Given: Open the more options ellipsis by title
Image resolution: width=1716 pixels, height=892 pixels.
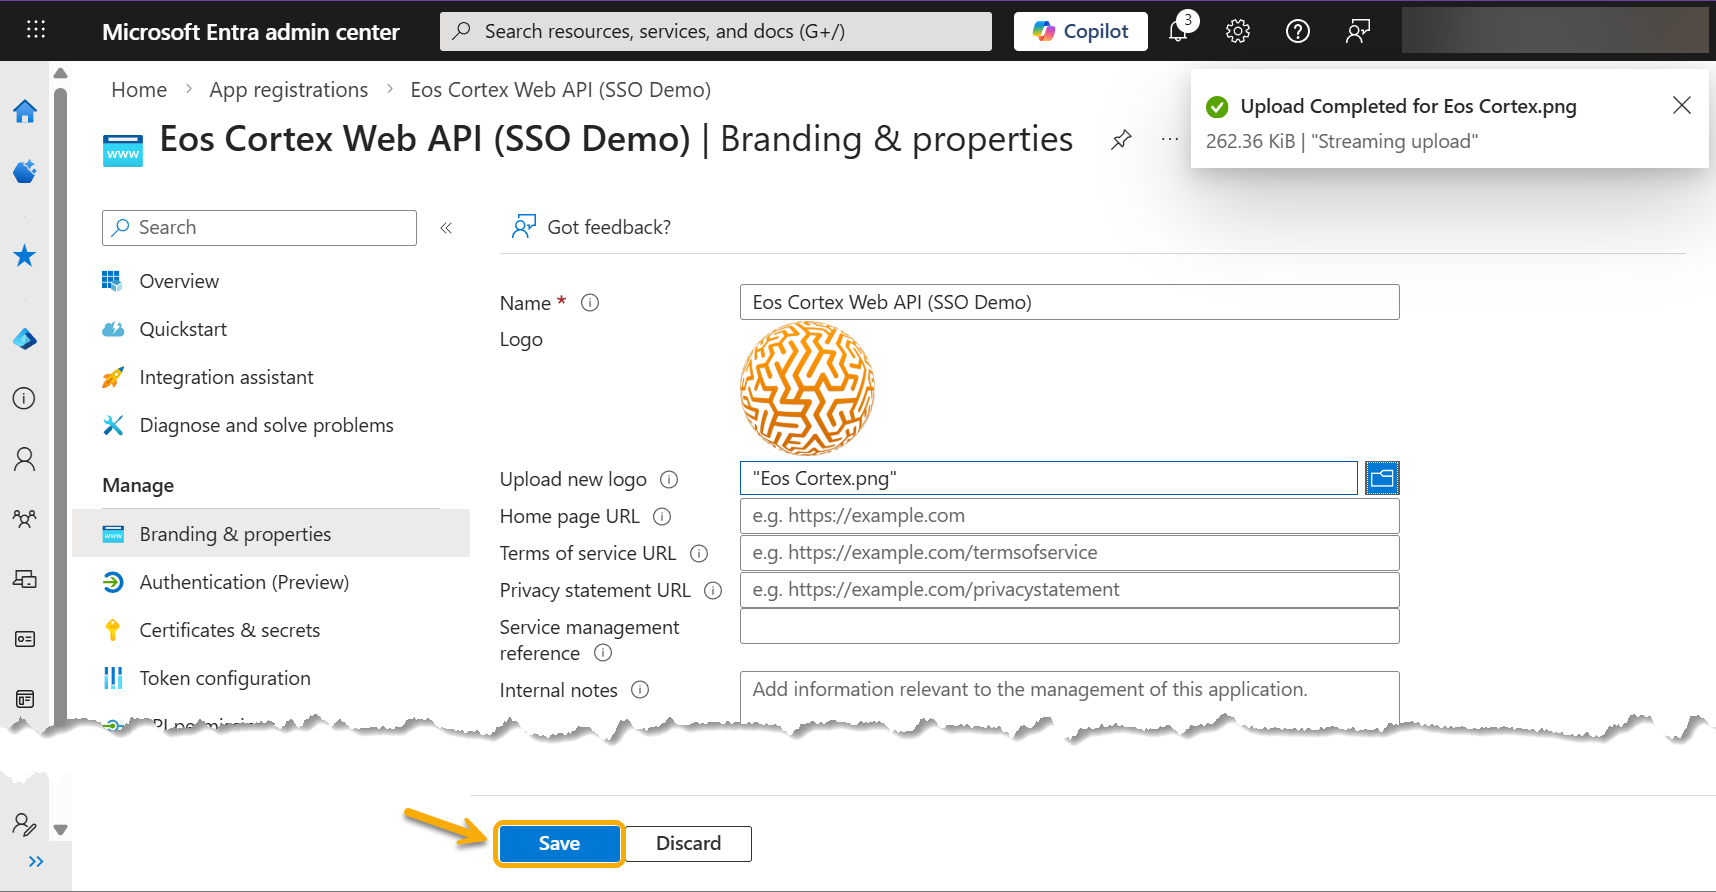Looking at the screenshot, I should tap(1169, 140).
